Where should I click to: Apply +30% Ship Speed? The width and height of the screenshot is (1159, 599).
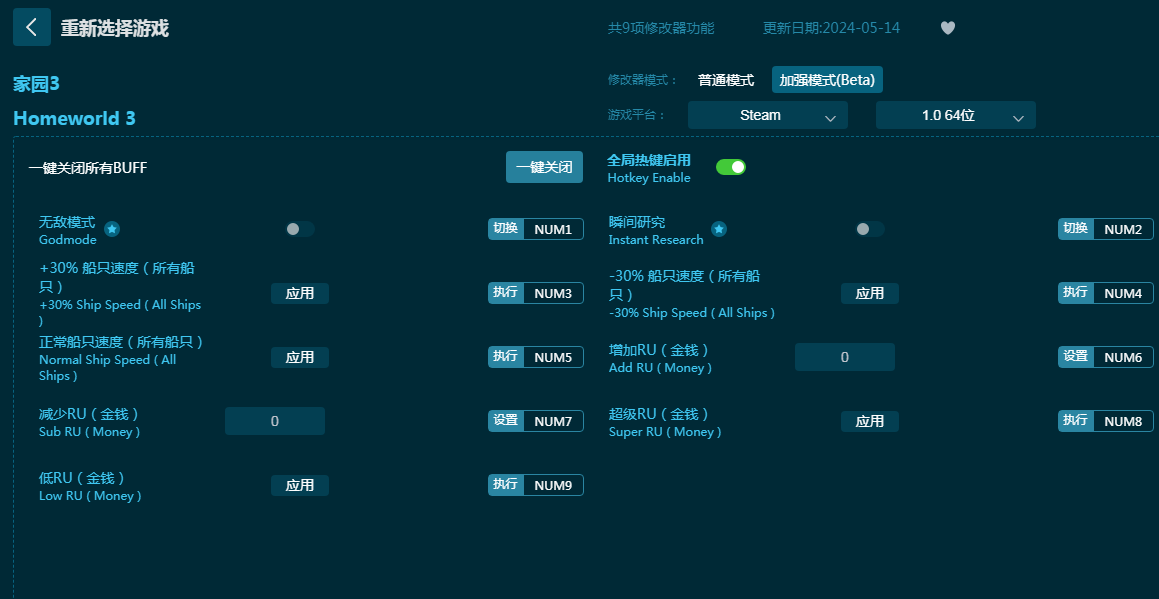pyautogui.click(x=299, y=294)
